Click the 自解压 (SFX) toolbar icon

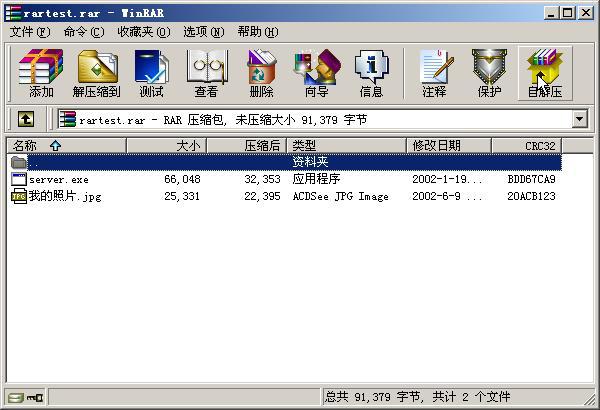(x=545, y=73)
